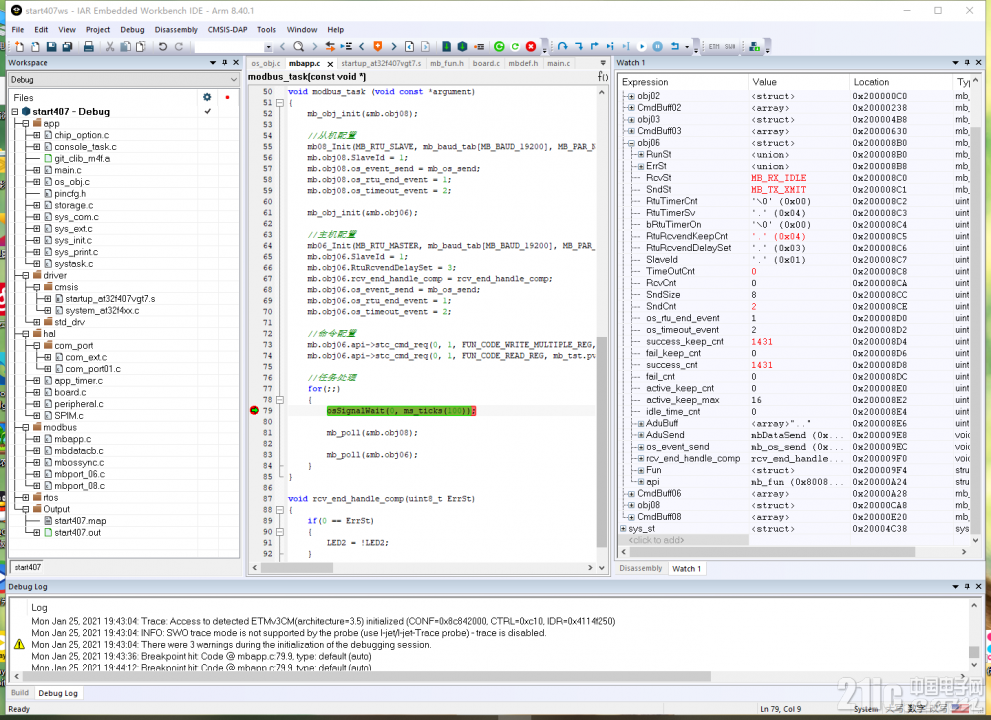This screenshot has height=720, width=991.
Task: Click the breakpoint marker on line 79
Action: [x=254, y=411]
